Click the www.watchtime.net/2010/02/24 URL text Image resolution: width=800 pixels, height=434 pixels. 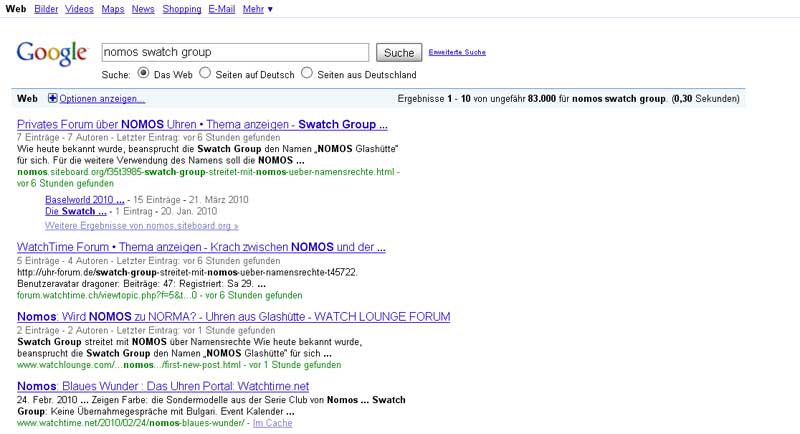tap(131, 423)
